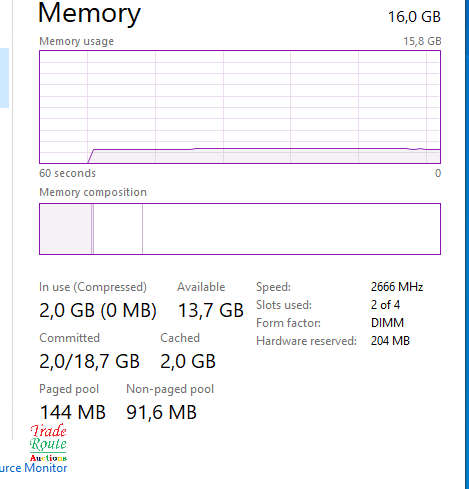Click the Available 13,7 GB value
This screenshot has height=489, width=469.
click(211, 310)
